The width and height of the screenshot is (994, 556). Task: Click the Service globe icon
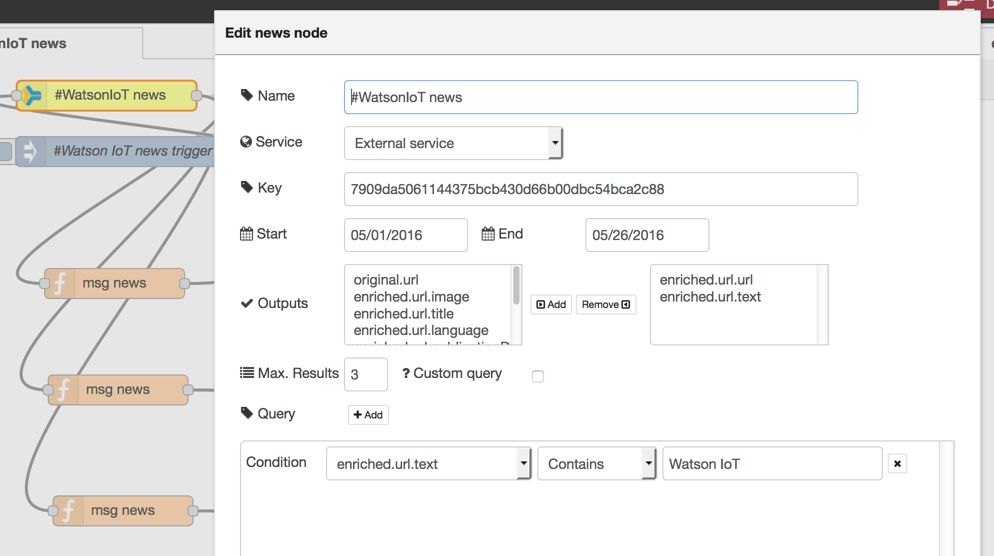tap(246, 142)
